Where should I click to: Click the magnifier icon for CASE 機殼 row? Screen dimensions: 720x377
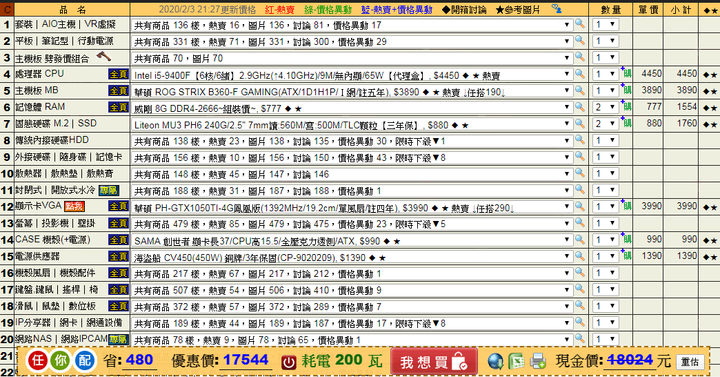coord(580,239)
